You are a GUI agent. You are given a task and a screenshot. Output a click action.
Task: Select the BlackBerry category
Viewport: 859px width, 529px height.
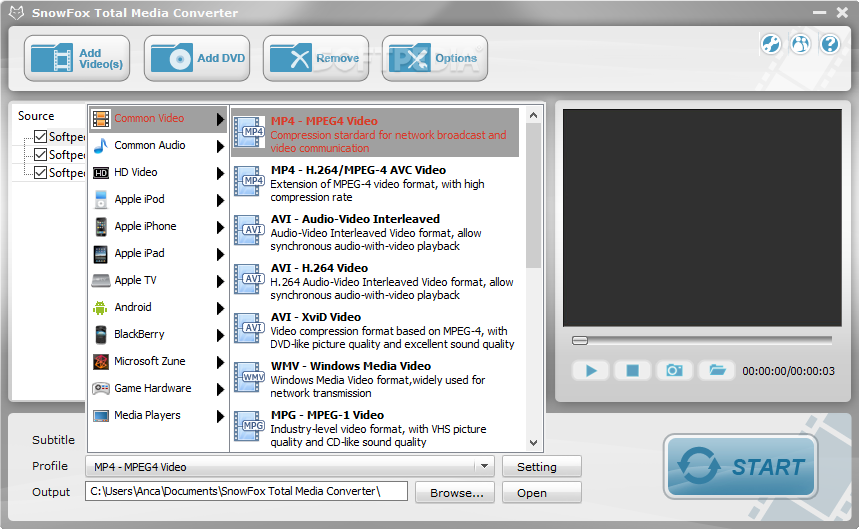(158, 334)
